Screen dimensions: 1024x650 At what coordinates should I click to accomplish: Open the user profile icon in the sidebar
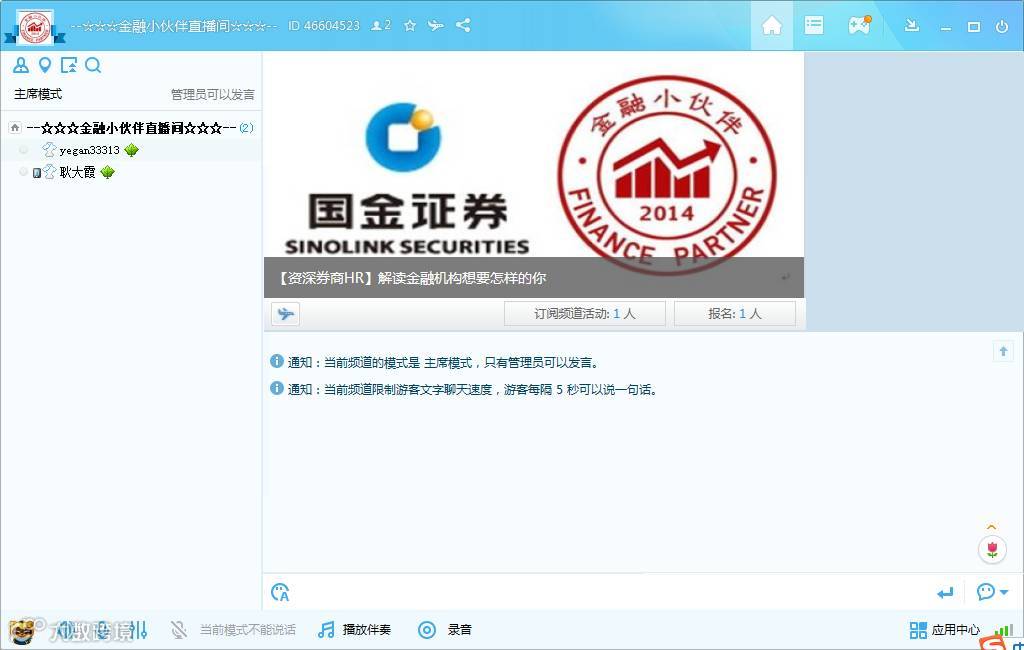coord(20,65)
